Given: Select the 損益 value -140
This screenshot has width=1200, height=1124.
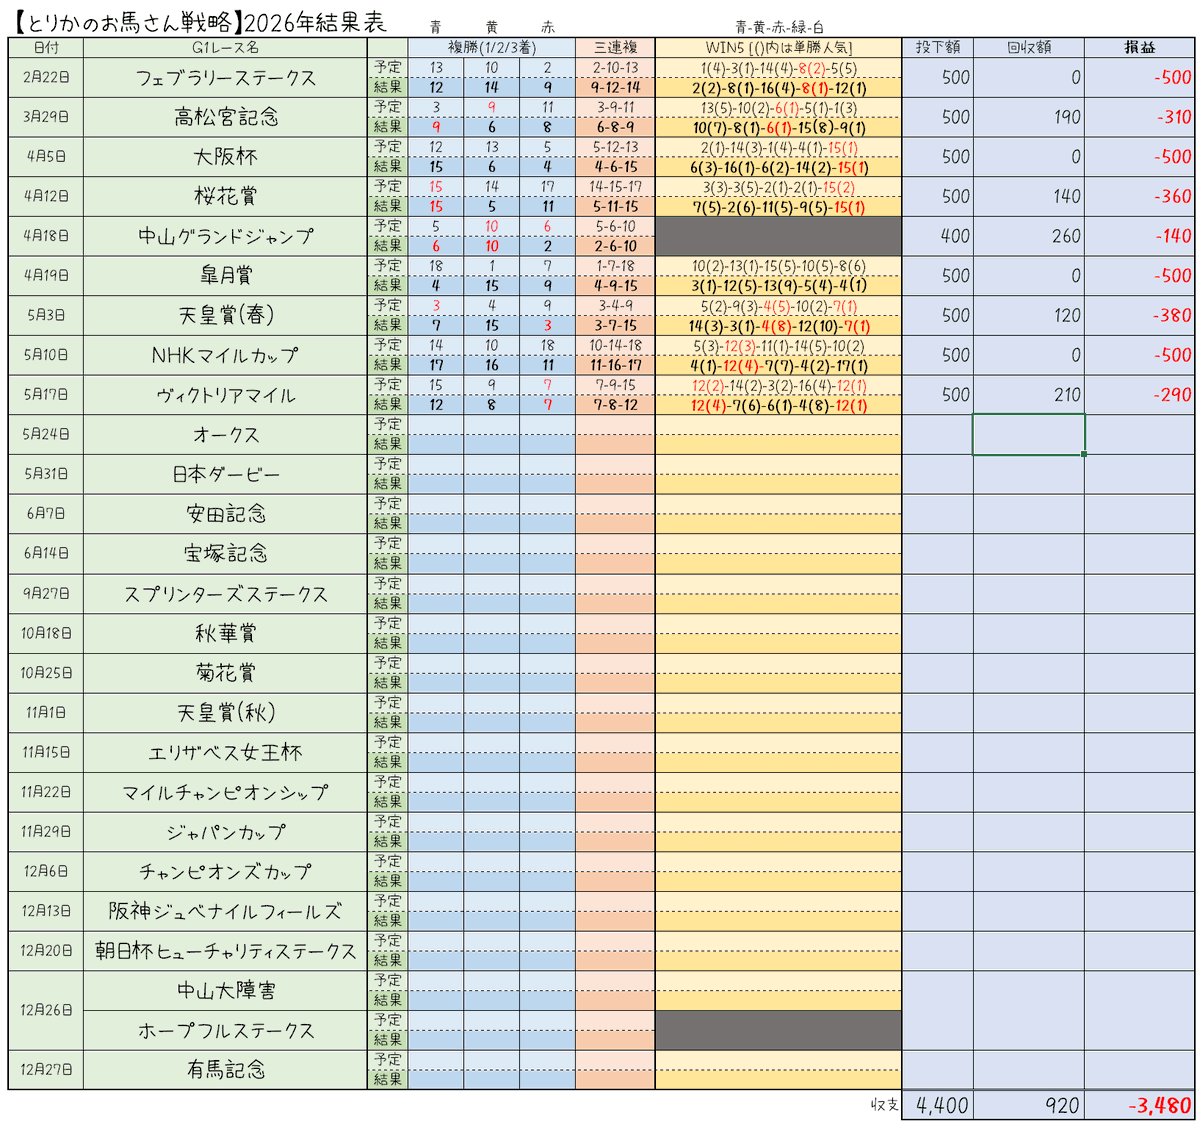Looking at the screenshot, I should [x=1139, y=236].
